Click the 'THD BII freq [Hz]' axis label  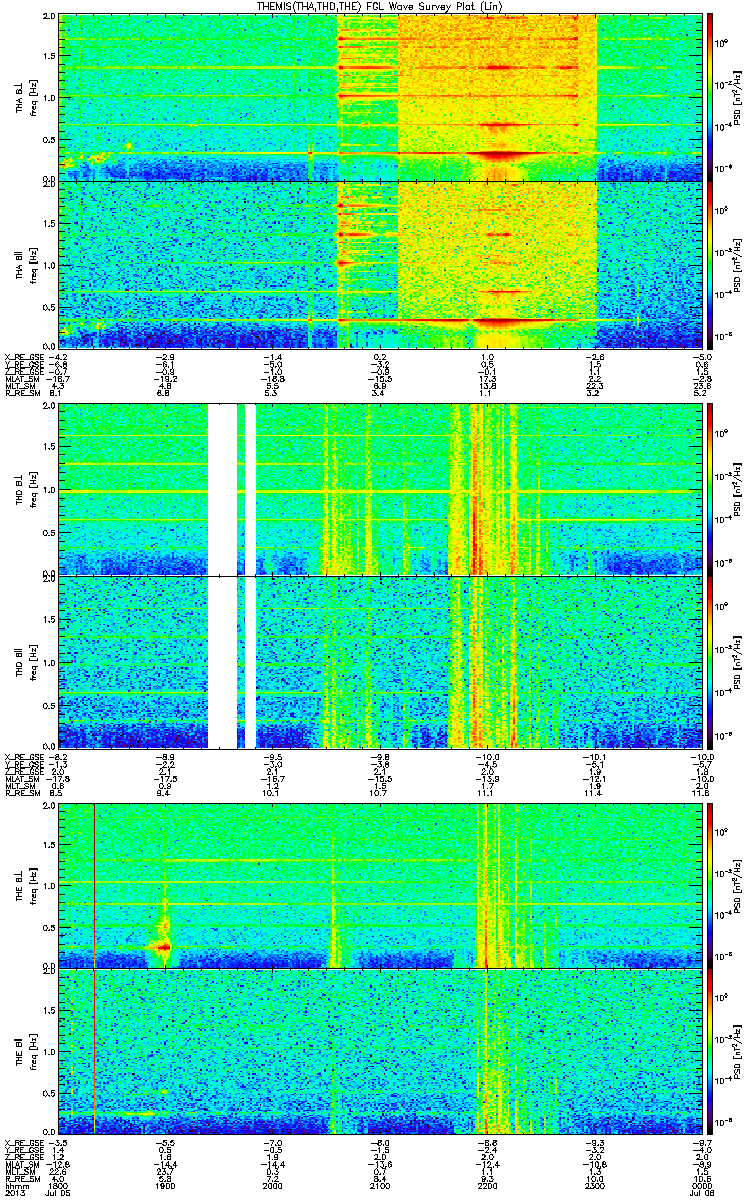click(26, 662)
